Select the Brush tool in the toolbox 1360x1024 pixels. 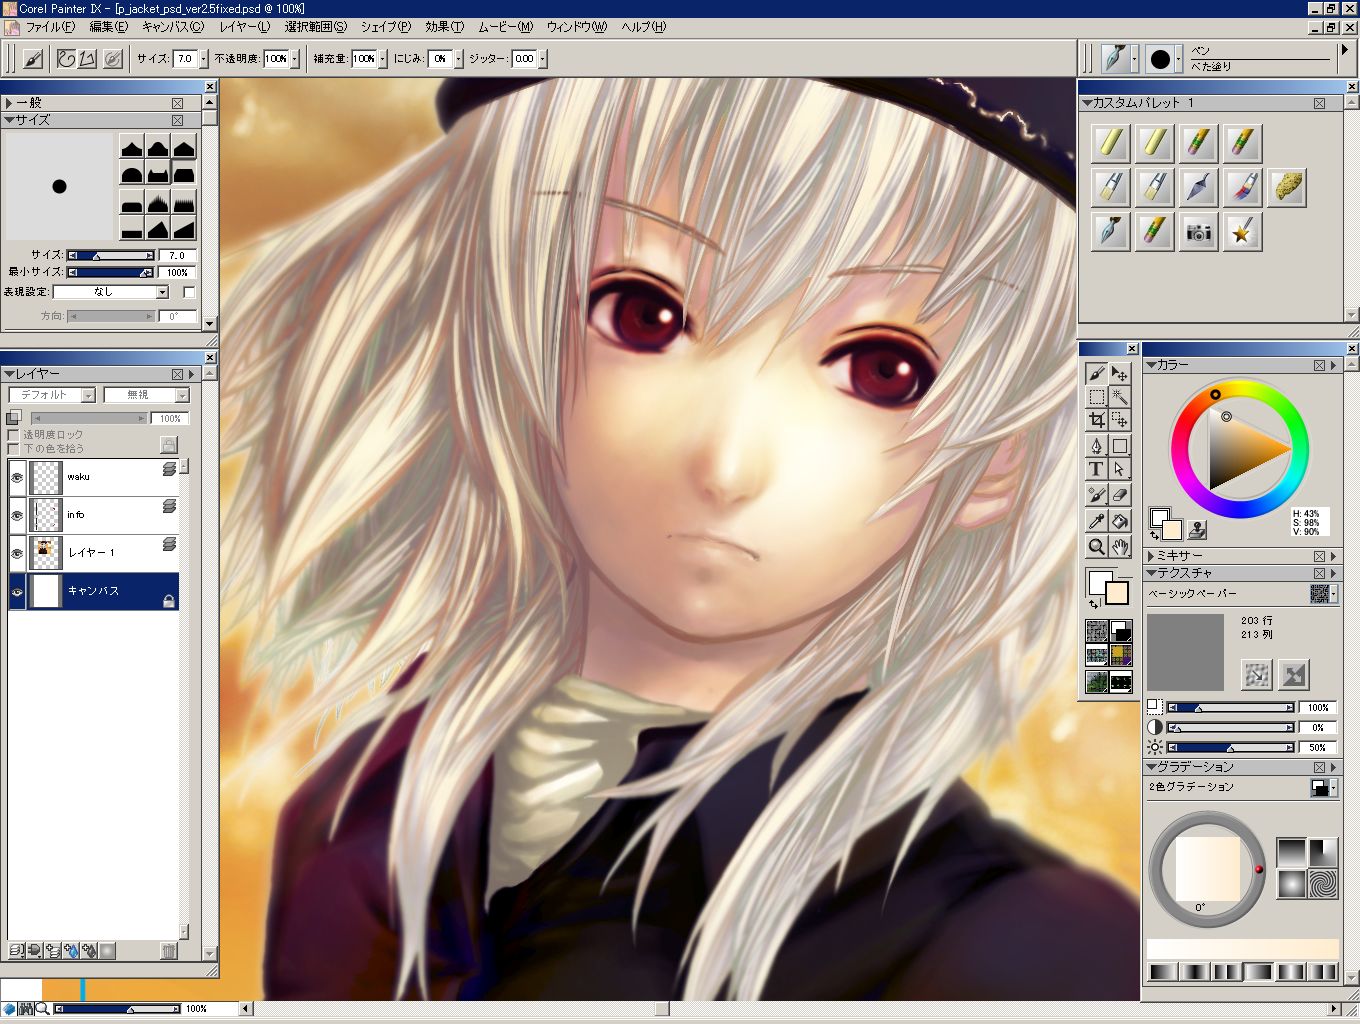tap(1096, 373)
